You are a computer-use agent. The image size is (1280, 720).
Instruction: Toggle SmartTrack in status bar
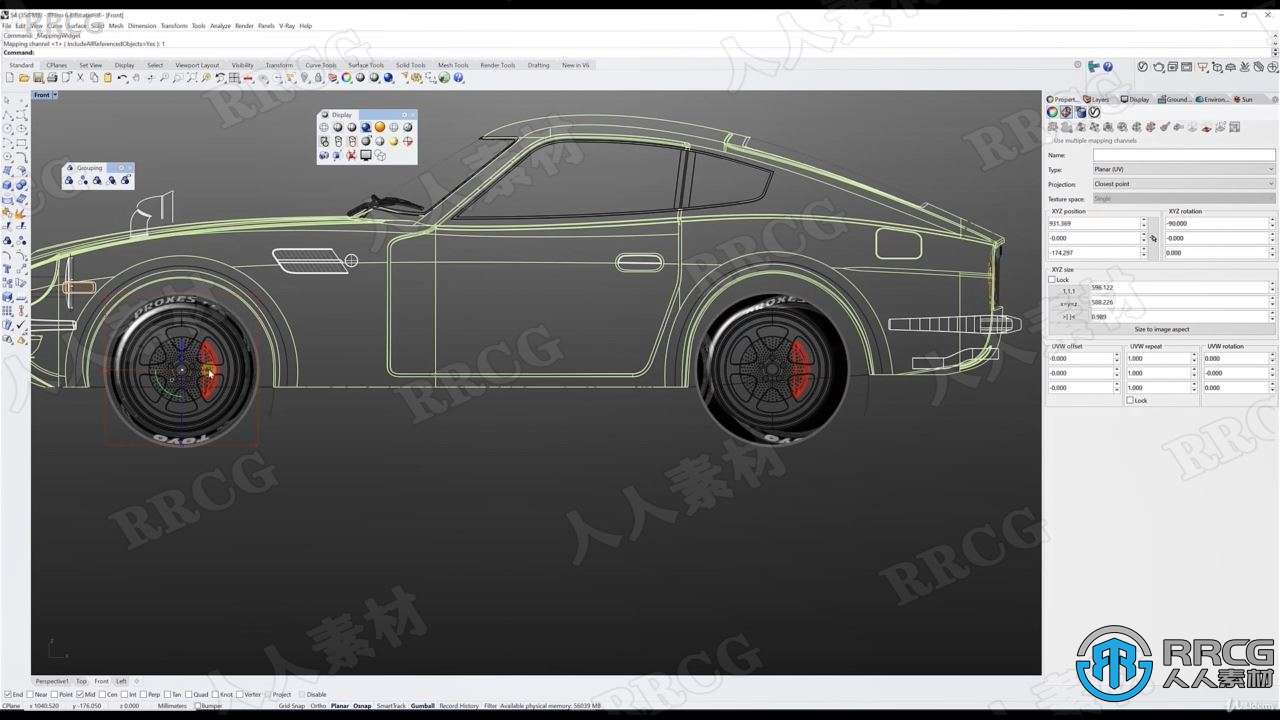(391, 706)
